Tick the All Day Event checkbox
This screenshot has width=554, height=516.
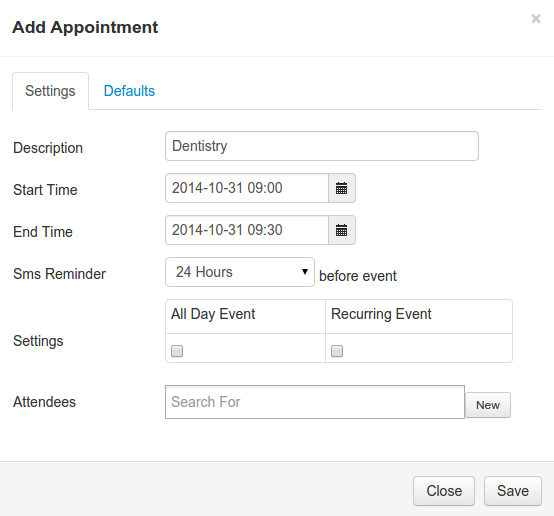[177, 351]
